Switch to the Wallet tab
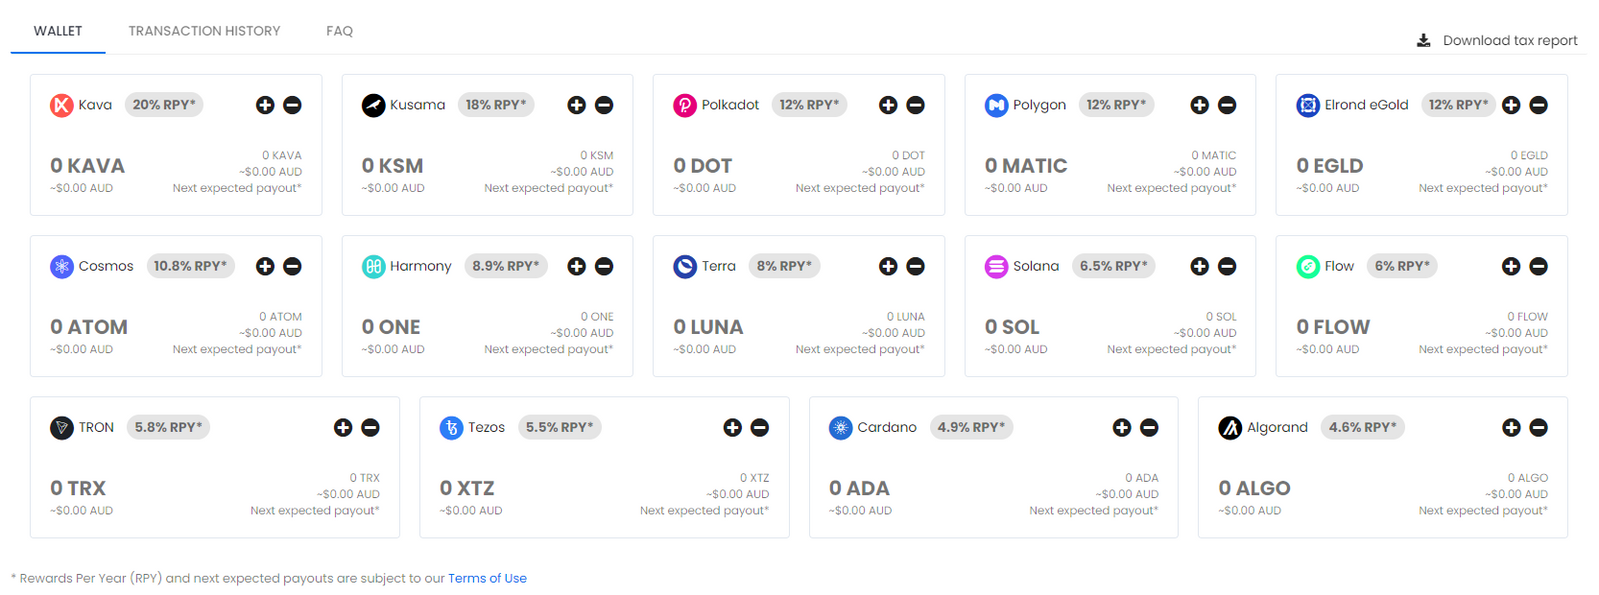Image resolution: width=1599 pixels, height=595 pixels. (58, 31)
